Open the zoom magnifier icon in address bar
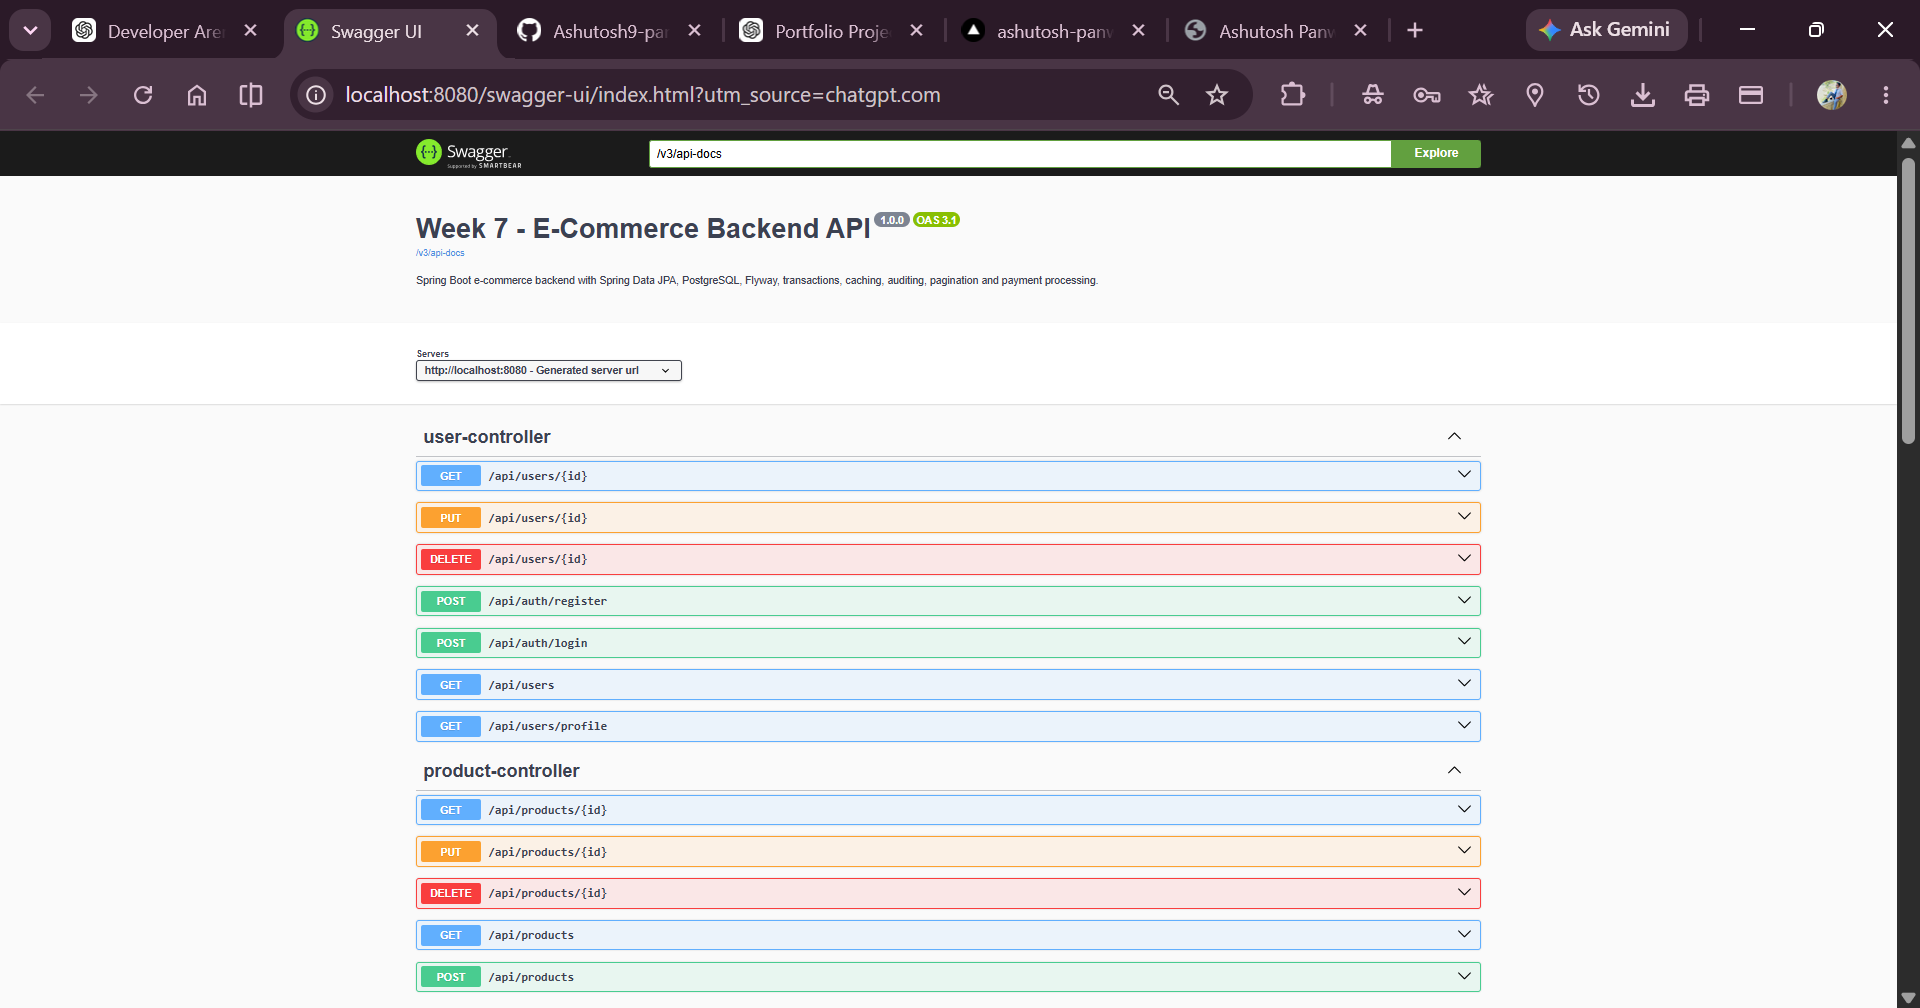Image resolution: width=1920 pixels, height=1008 pixels. (1168, 95)
